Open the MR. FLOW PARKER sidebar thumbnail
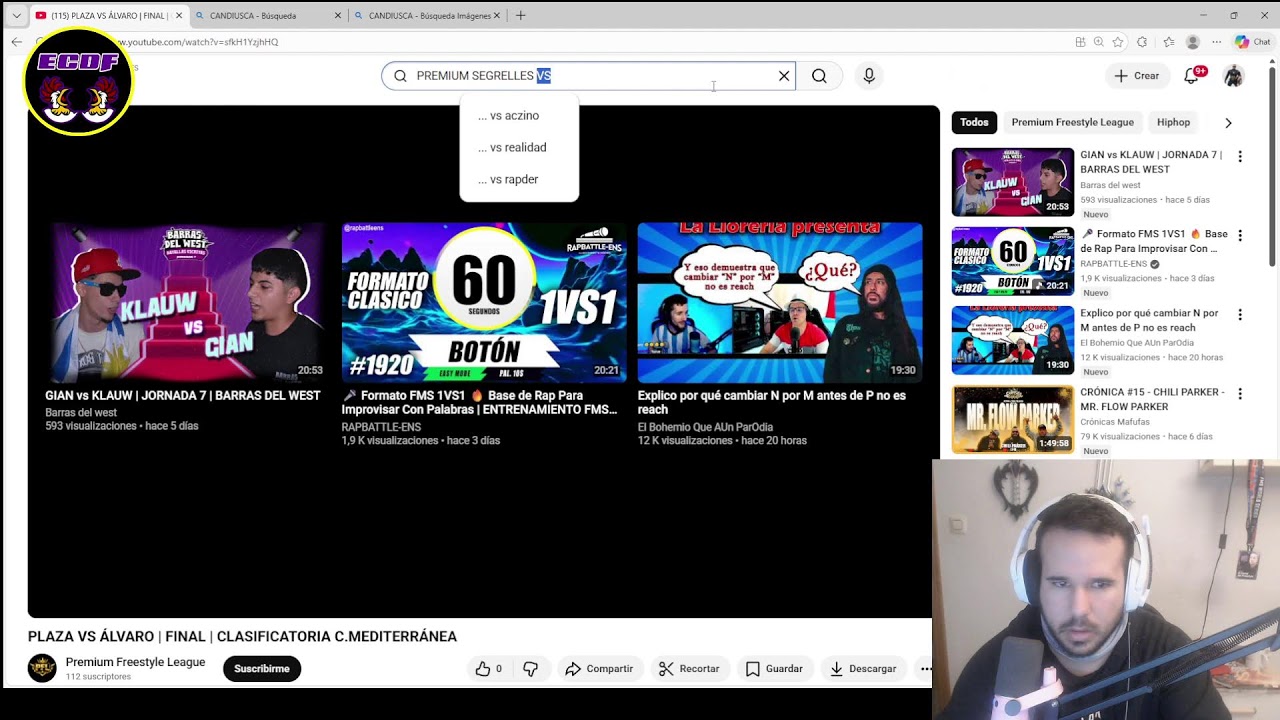 pyautogui.click(x=1013, y=419)
